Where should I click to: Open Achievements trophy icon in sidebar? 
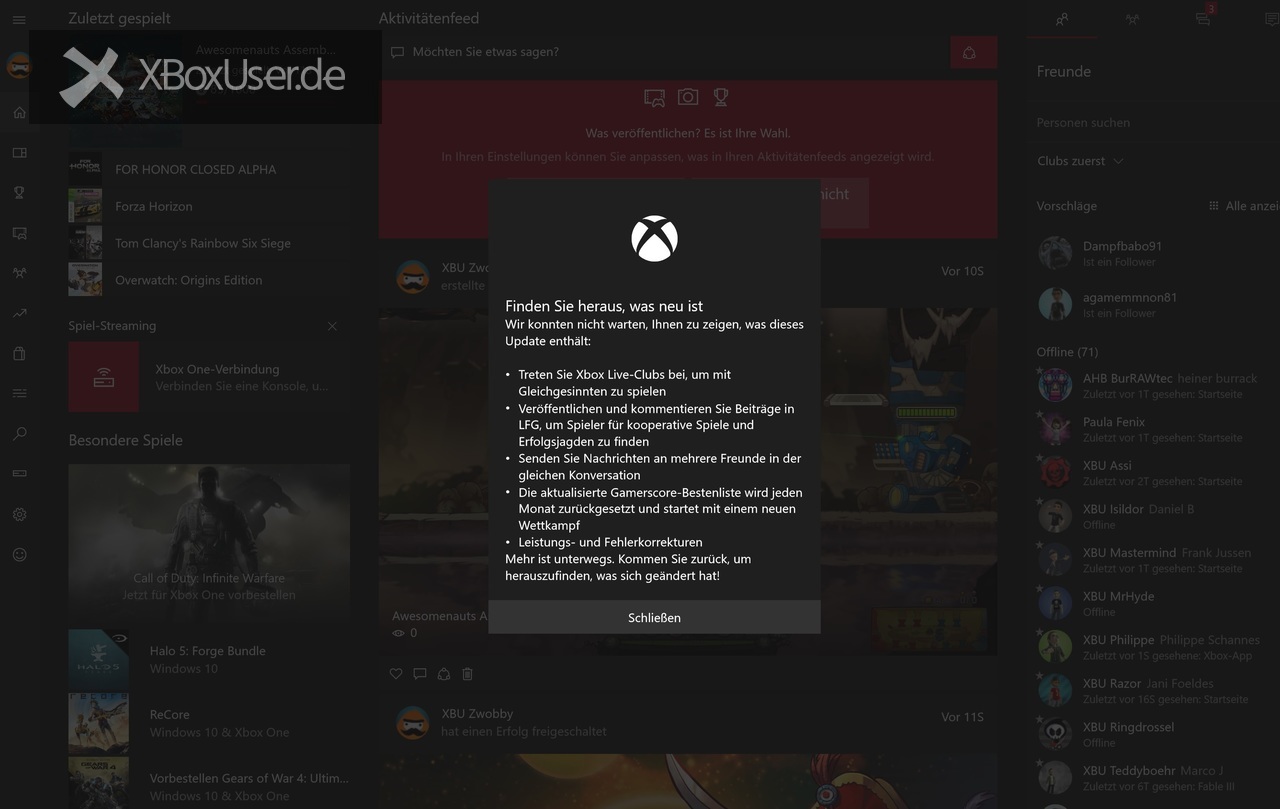(x=19, y=193)
